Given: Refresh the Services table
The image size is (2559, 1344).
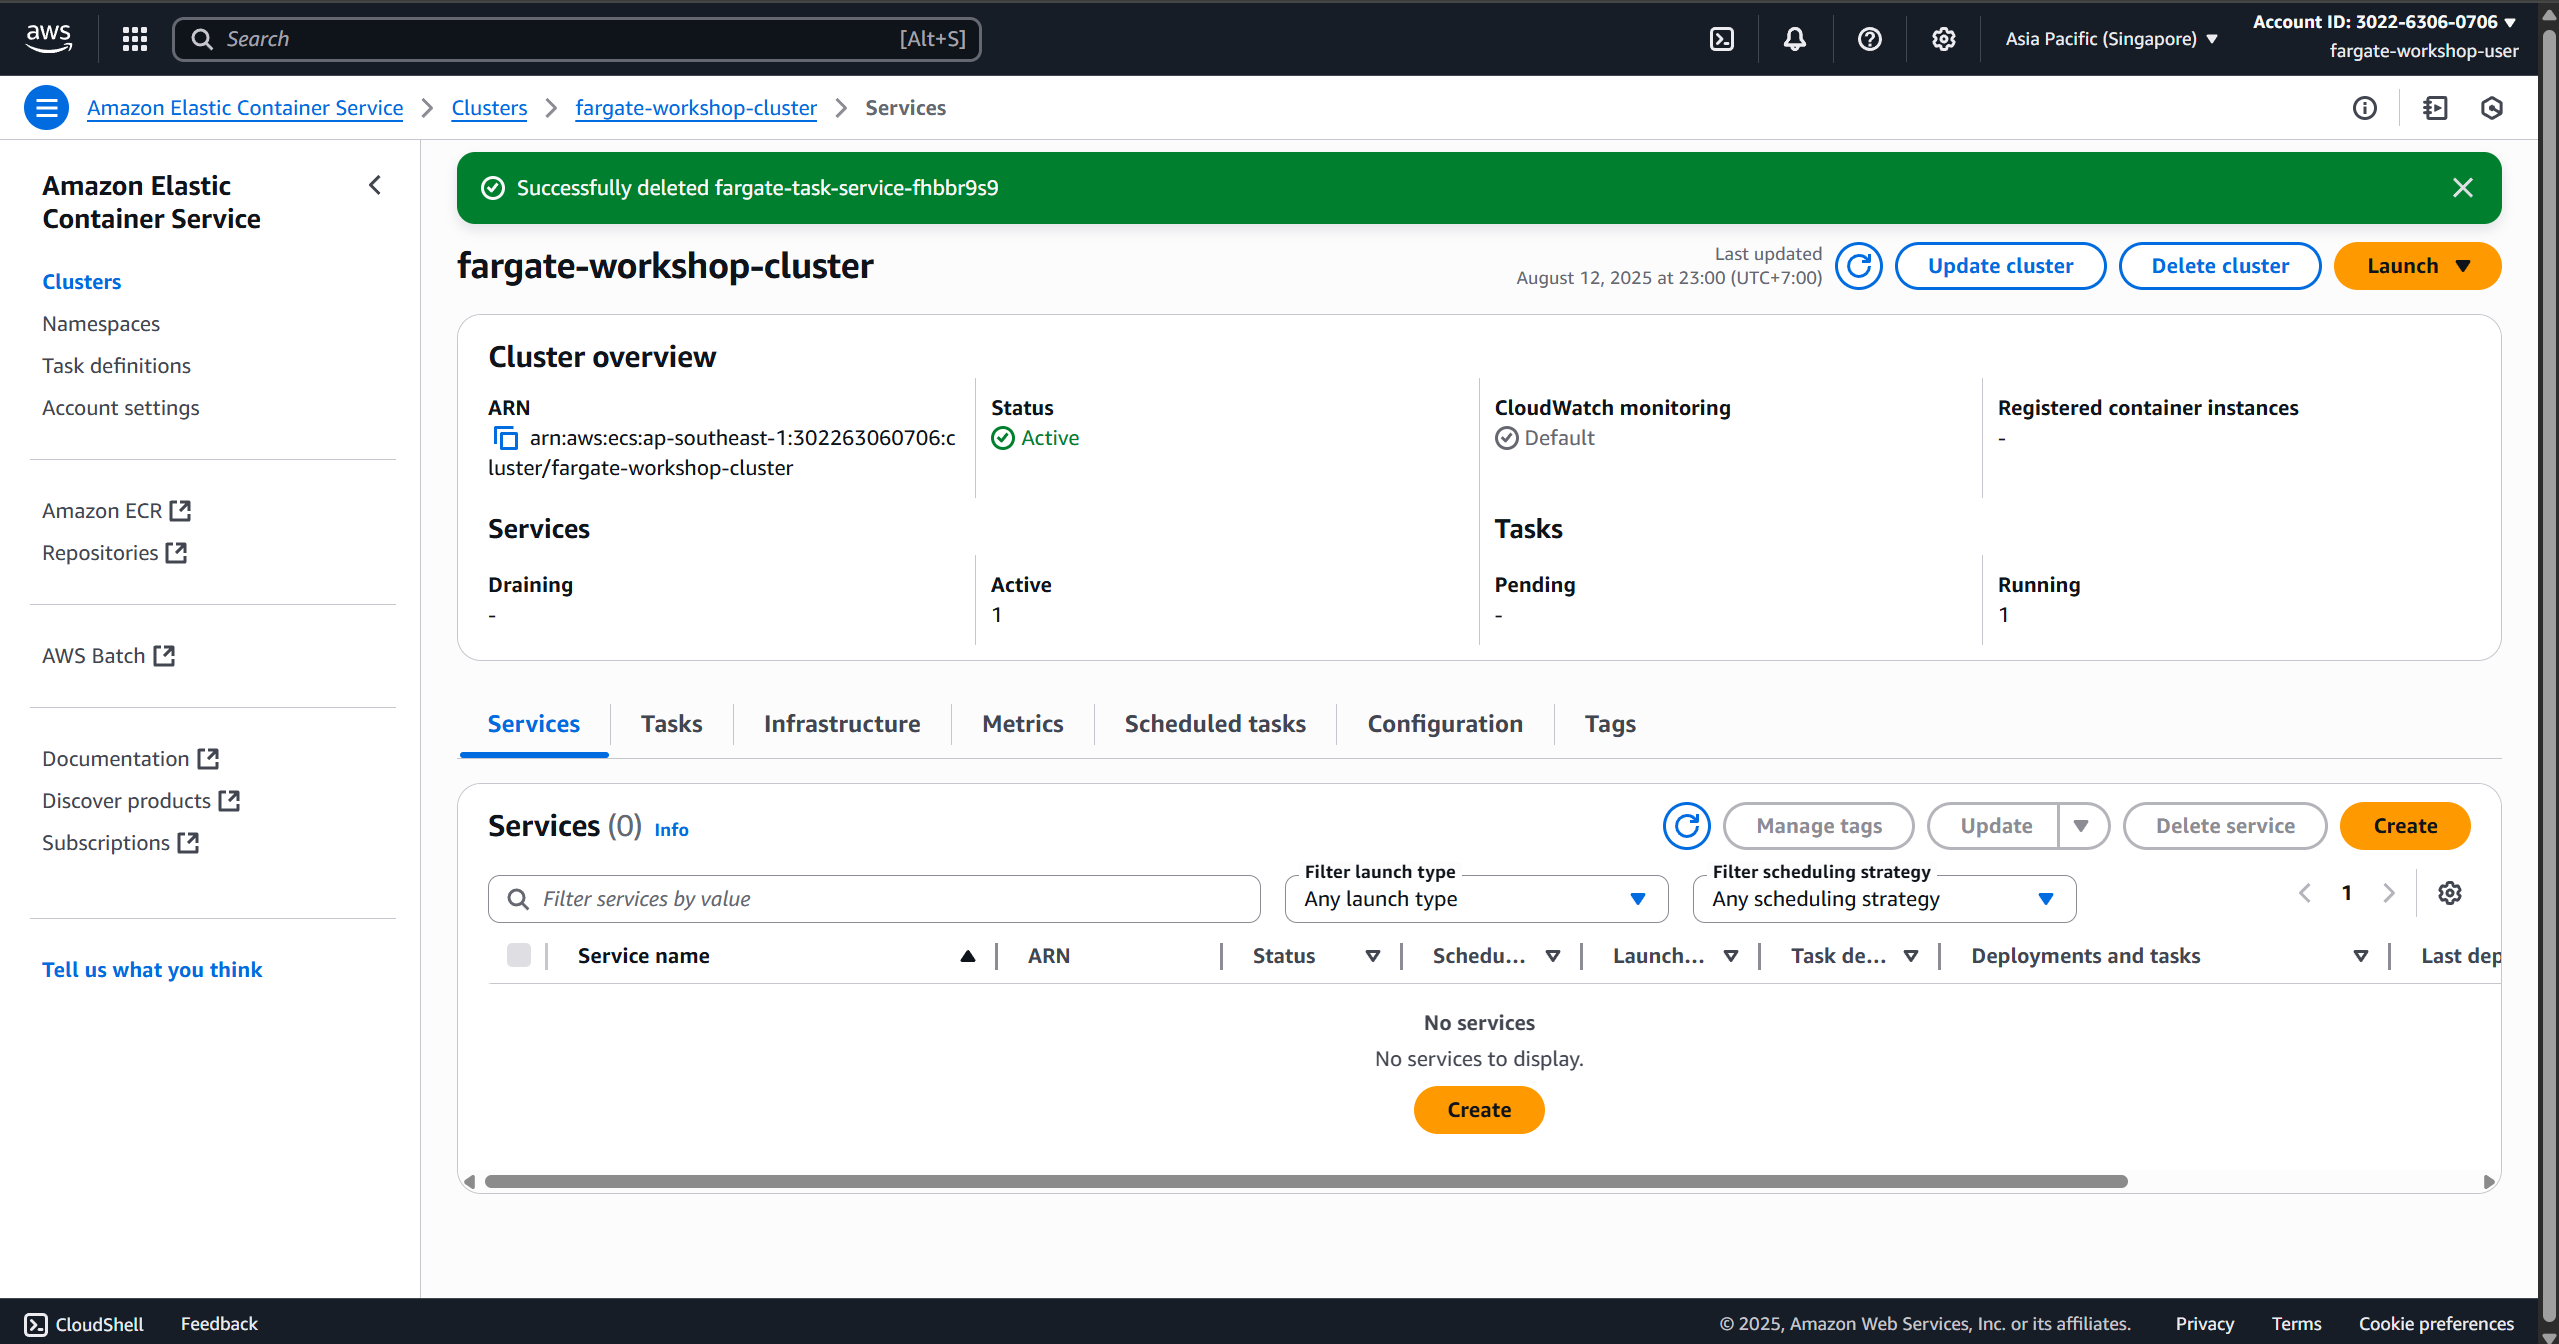Looking at the screenshot, I should point(1687,826).
